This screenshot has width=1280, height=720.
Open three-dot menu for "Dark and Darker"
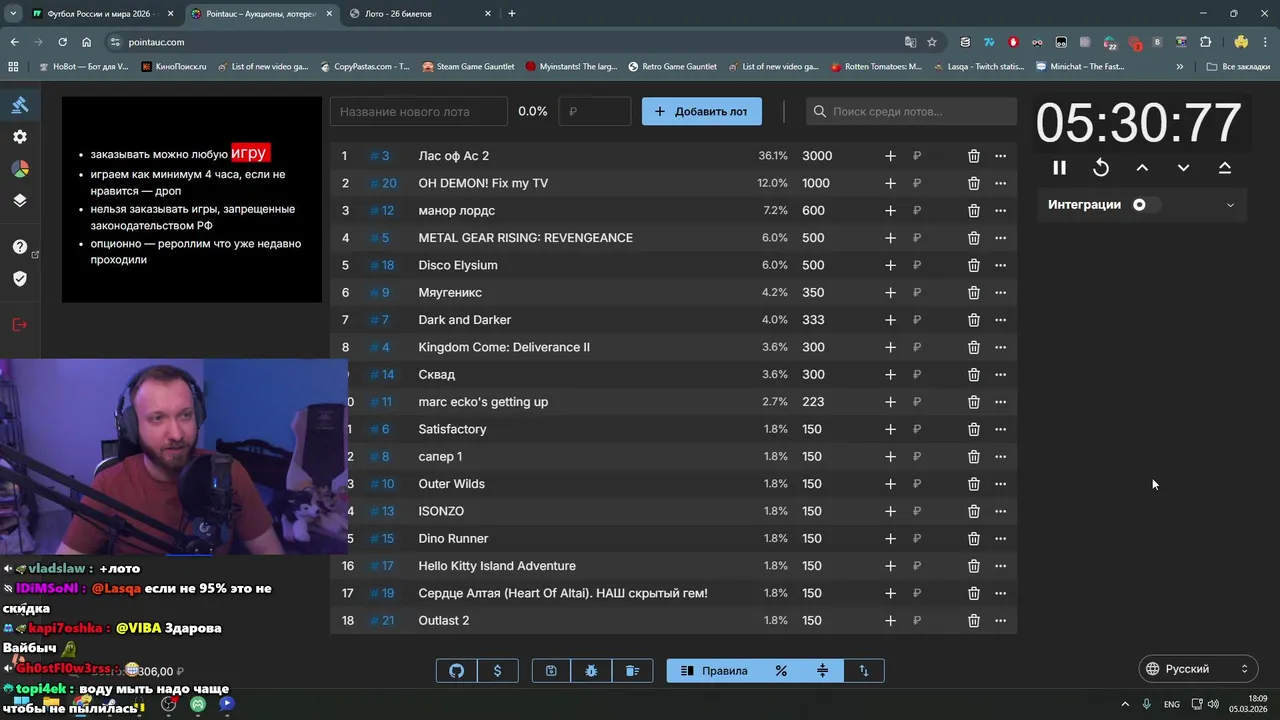pos(1000,320)
